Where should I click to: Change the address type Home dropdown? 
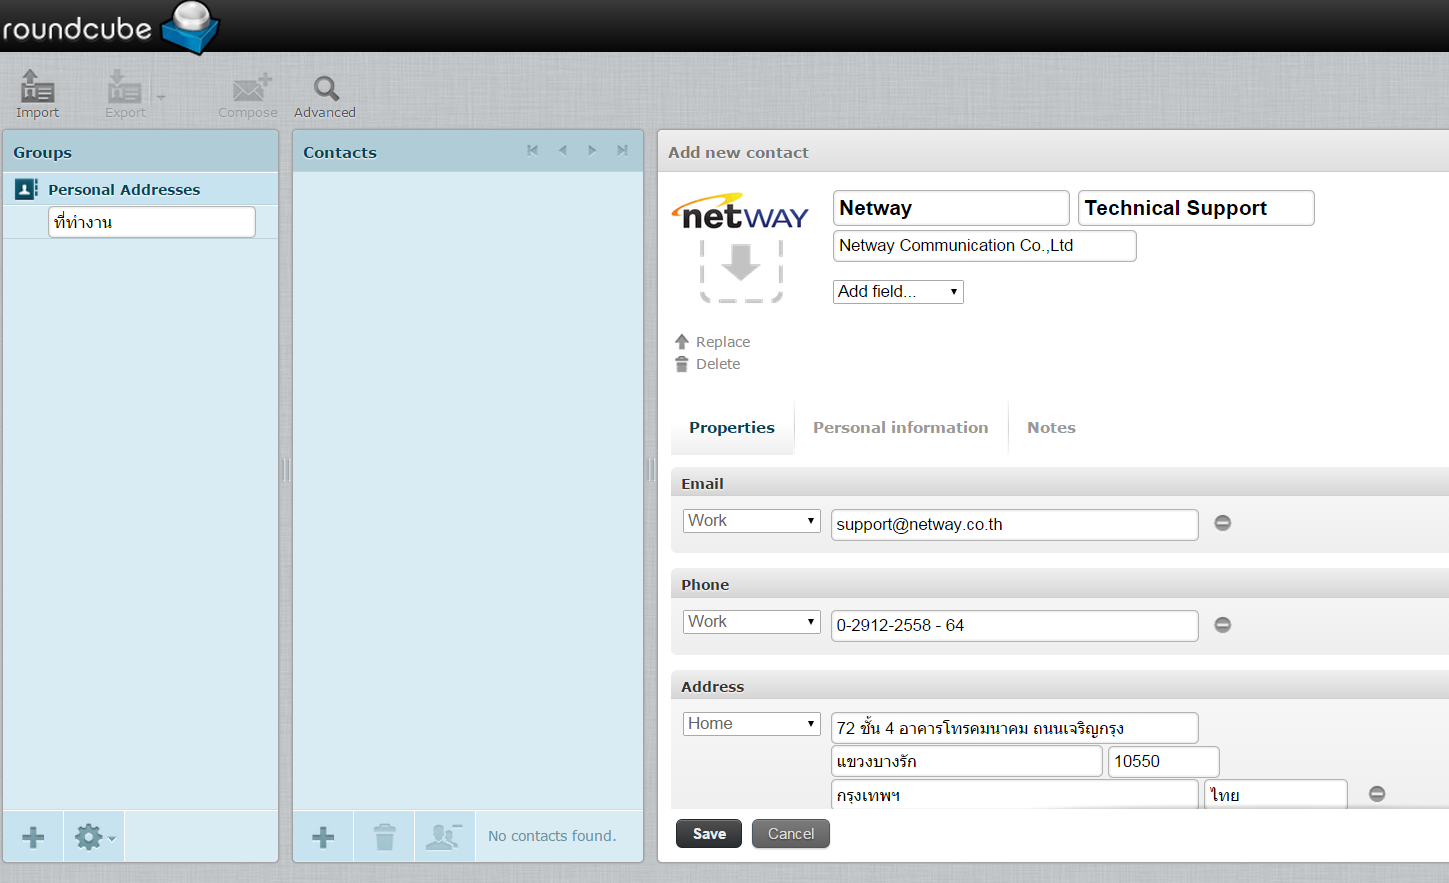tap(751, 724)
